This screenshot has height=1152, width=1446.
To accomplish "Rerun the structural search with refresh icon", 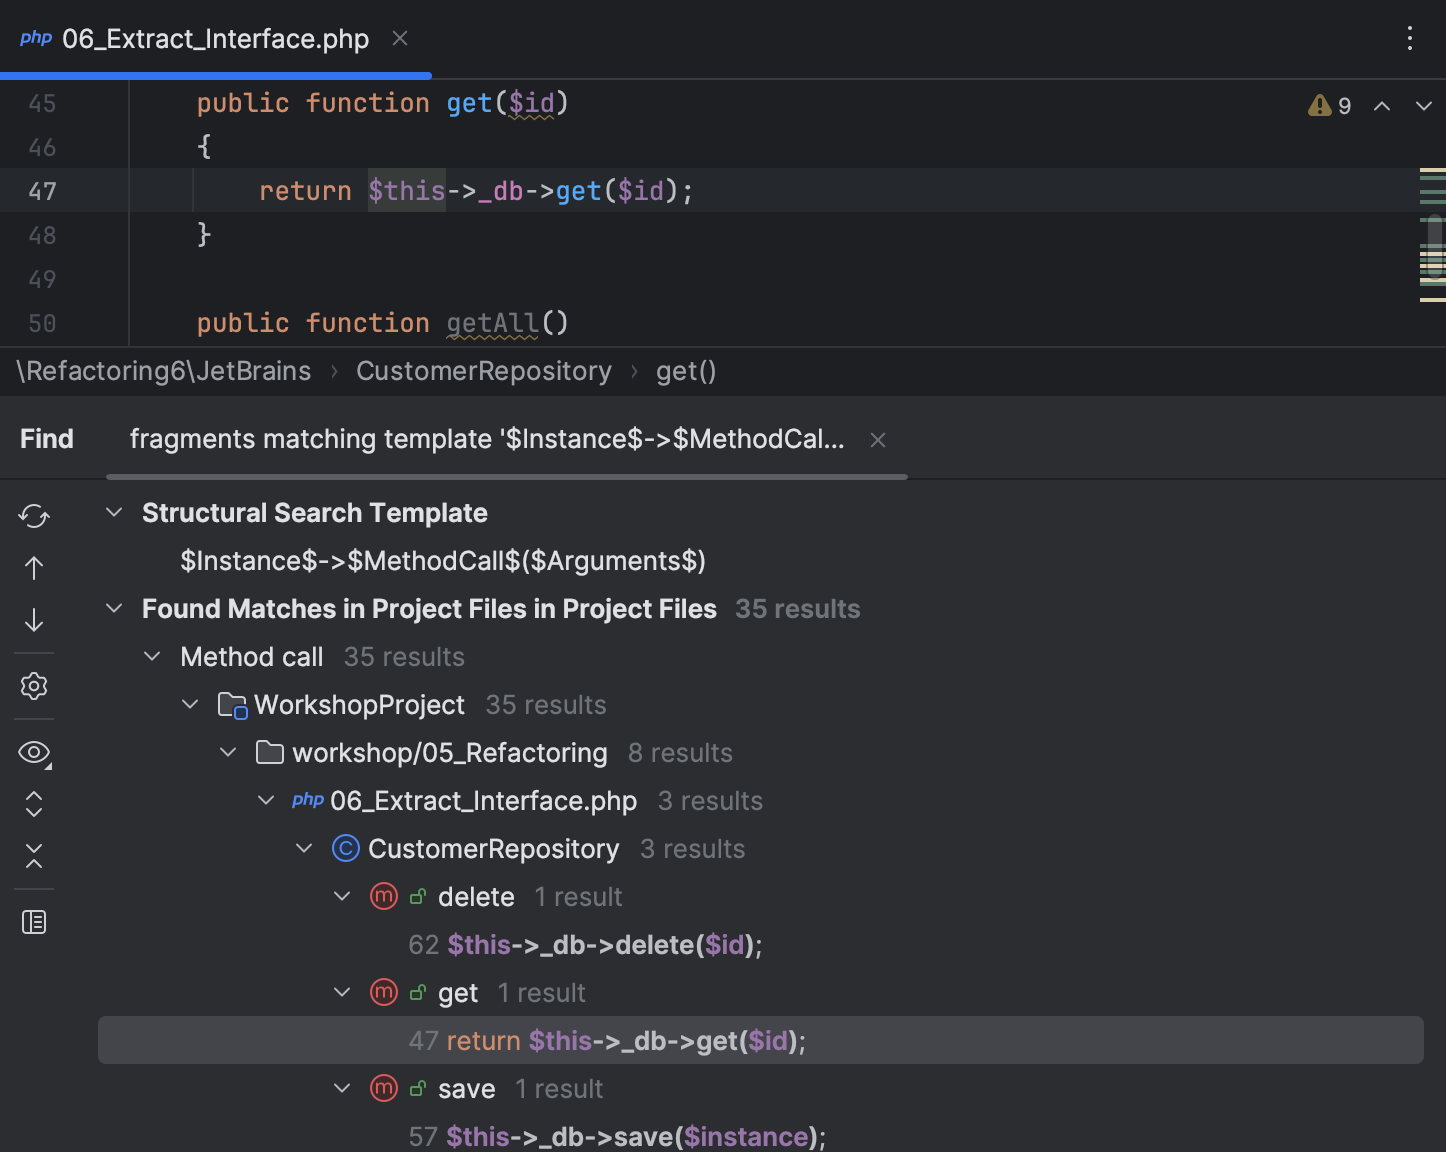I will 33,516.
